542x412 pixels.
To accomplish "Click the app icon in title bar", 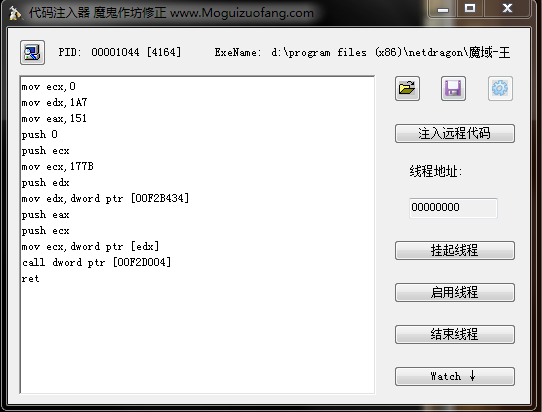I will point(15,13).
